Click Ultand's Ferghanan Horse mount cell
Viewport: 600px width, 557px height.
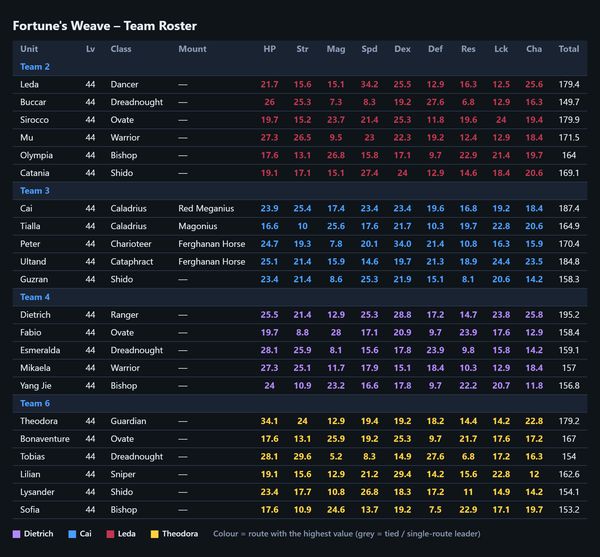coord(212,262)
